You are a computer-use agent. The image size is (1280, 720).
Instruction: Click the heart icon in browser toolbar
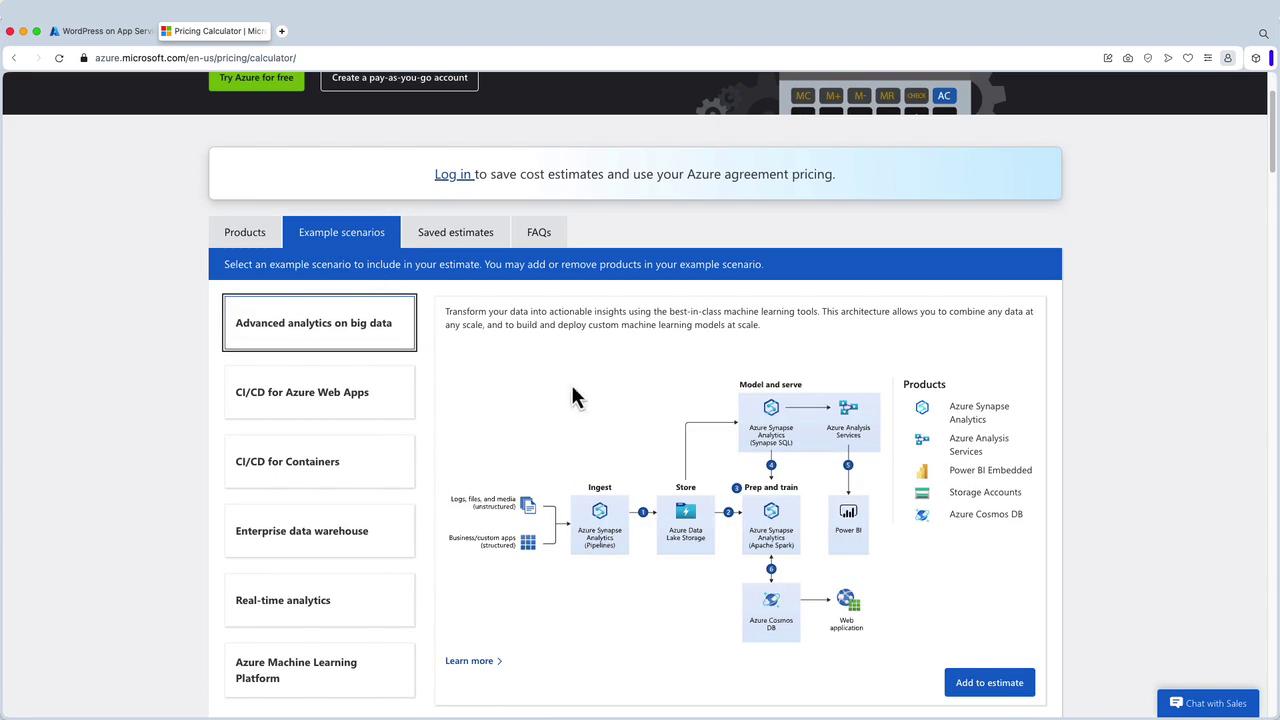pos(1188,58)
